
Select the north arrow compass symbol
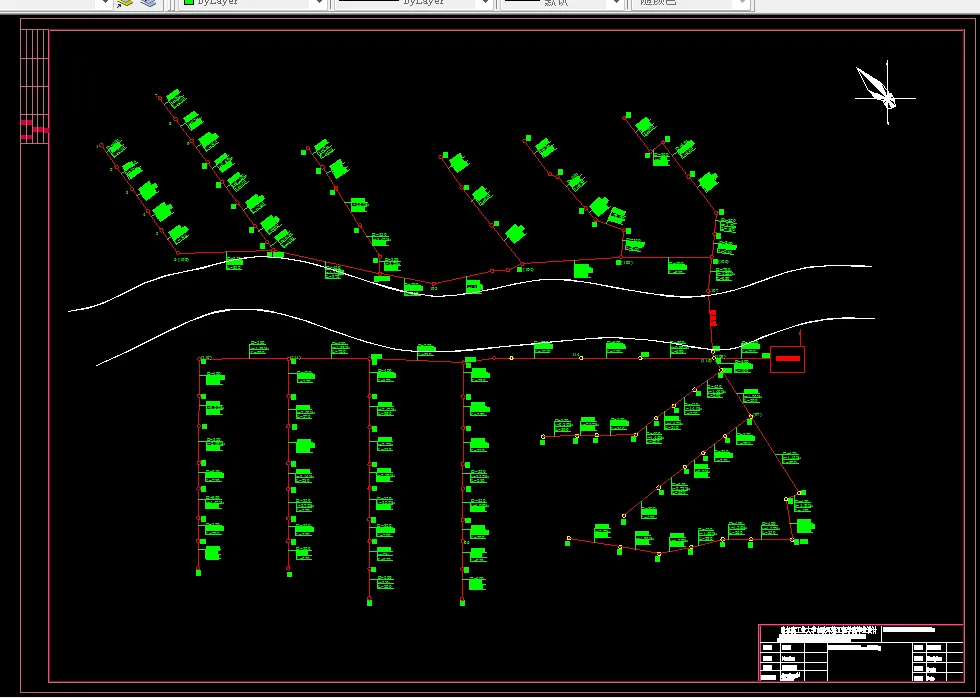coord(885,92)
